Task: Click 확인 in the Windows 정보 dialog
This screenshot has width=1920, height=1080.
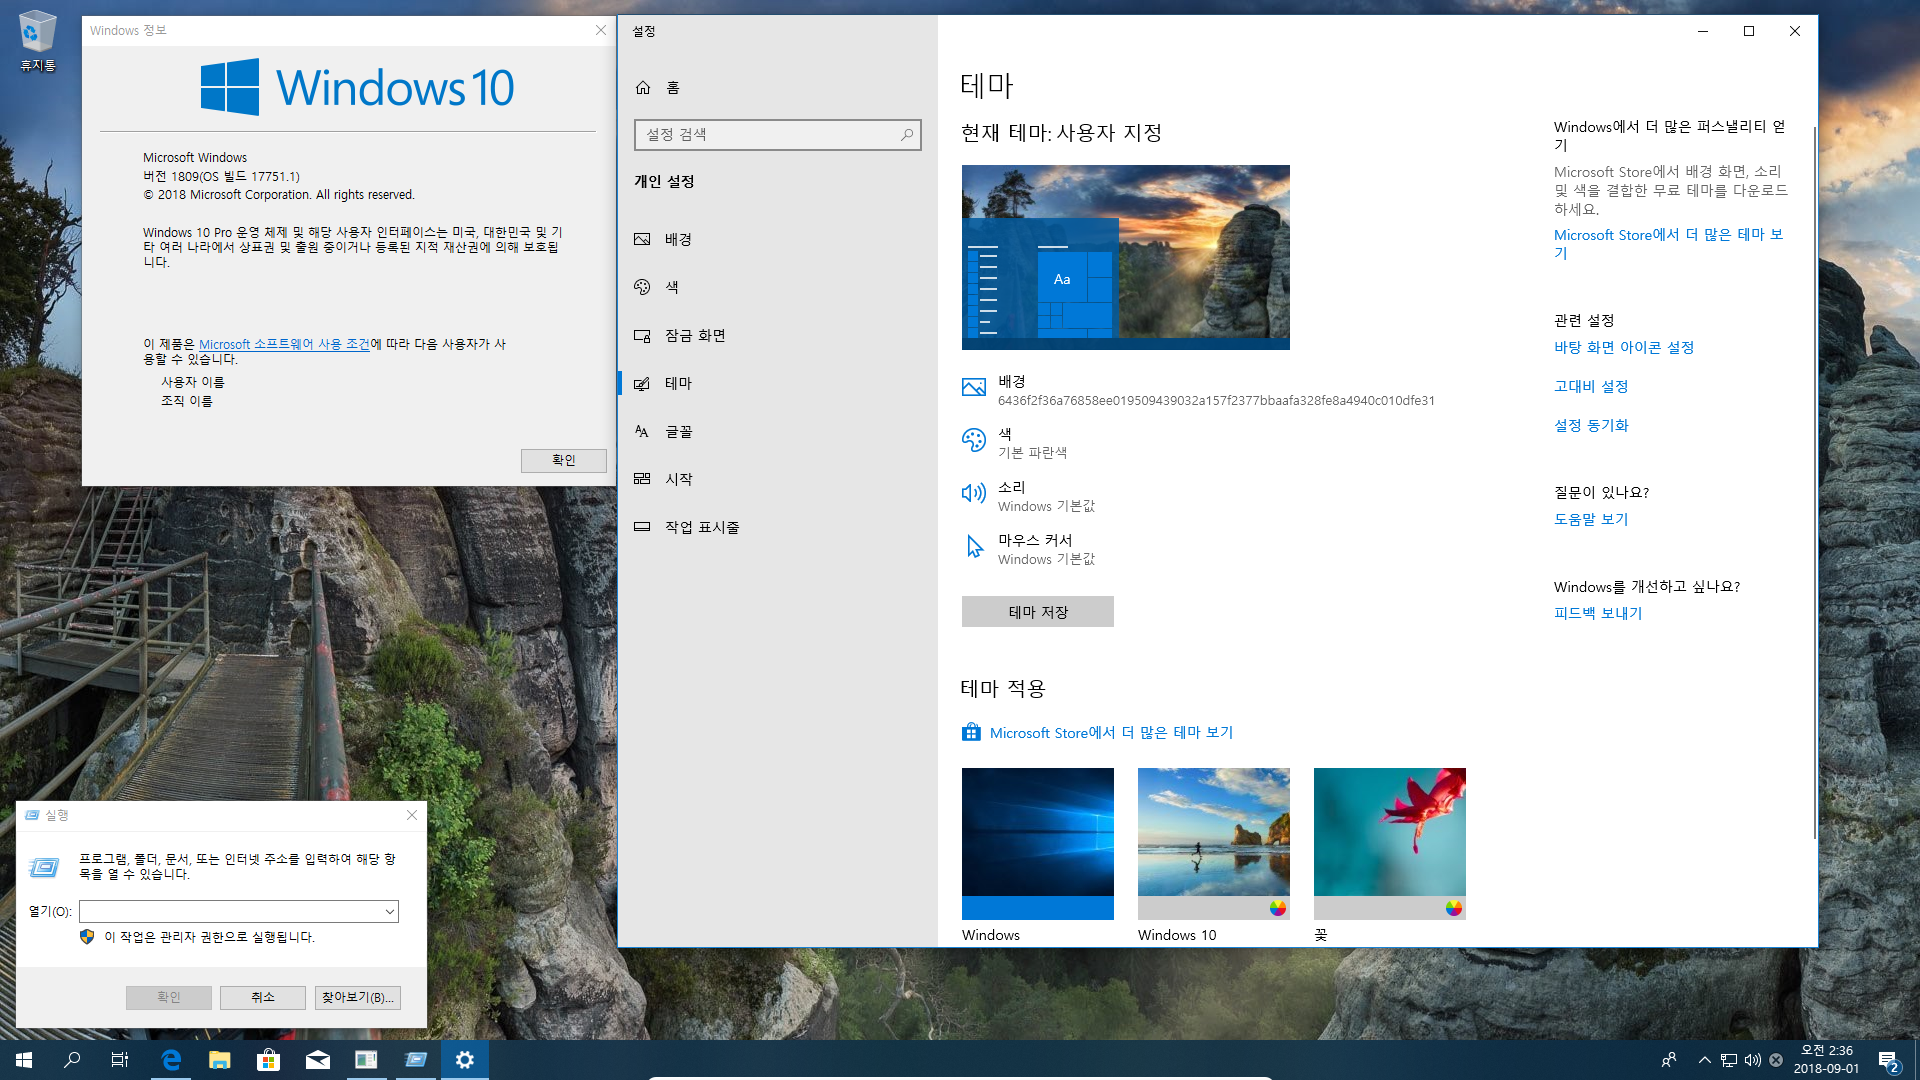Action: point(564,460)
